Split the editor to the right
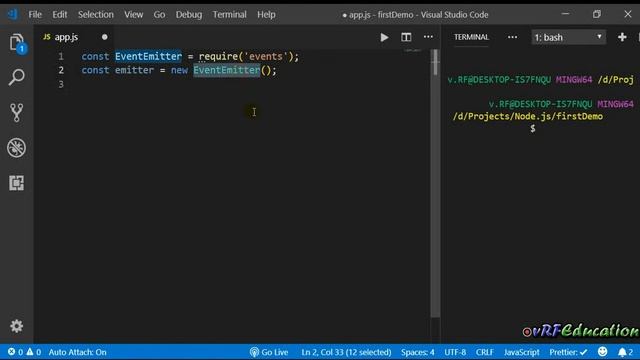Viewport: 640px width, 360px height. click(406, 37)
